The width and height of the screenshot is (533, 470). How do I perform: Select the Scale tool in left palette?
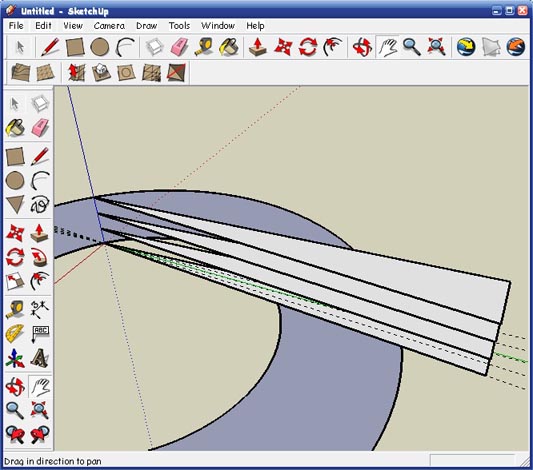(15, 282)
